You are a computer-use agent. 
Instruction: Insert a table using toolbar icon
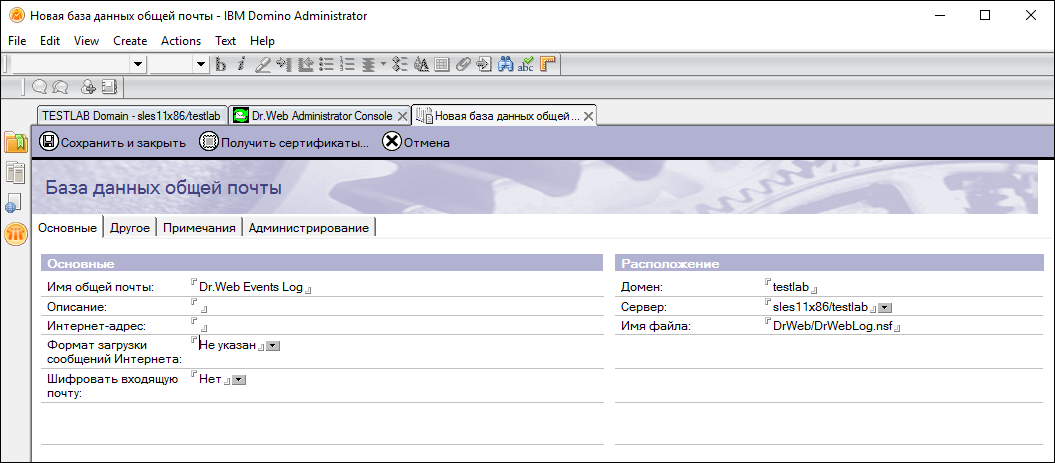click(441, 64)
